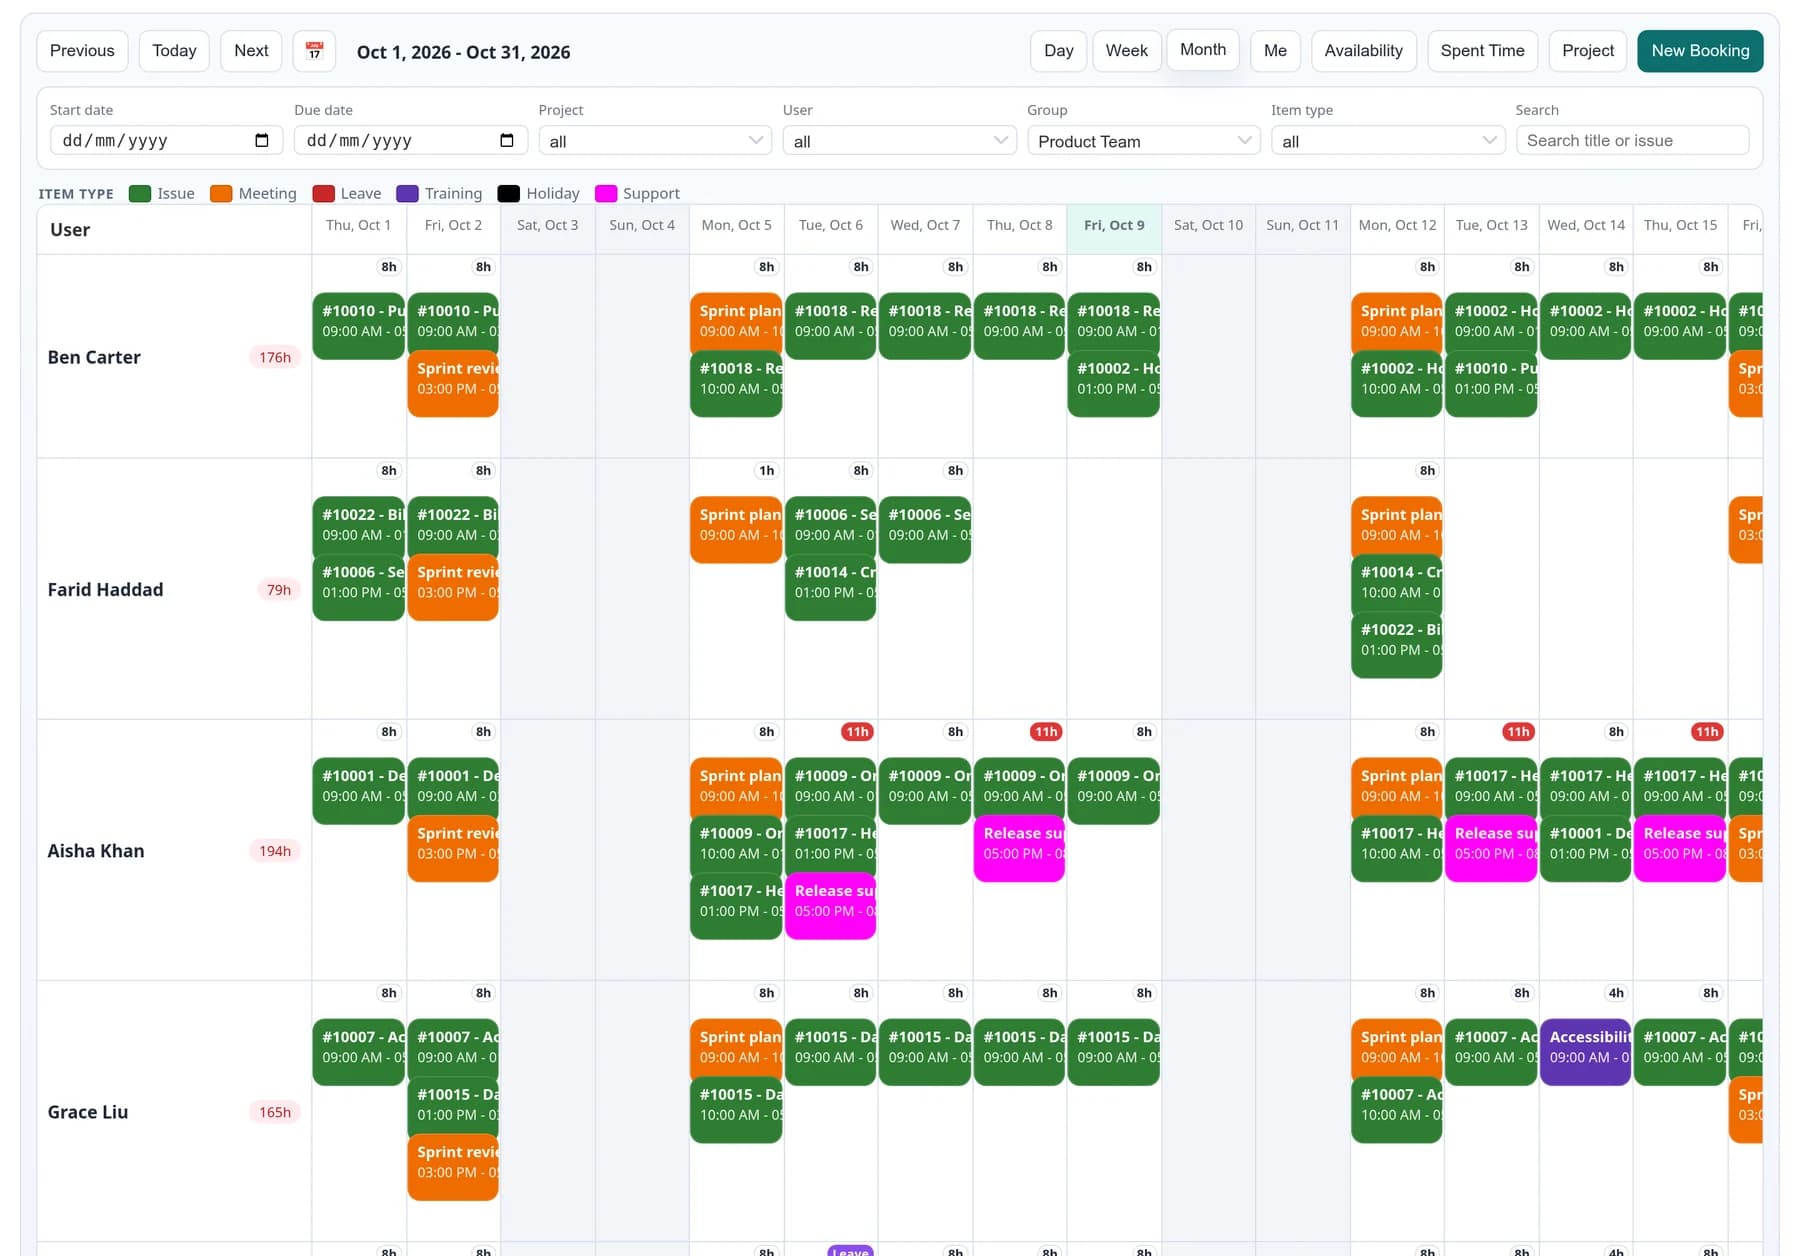Switch to Day view
Image resolution: width=1800 pixels, height=1256 pixels.
tap(1058, 51)
